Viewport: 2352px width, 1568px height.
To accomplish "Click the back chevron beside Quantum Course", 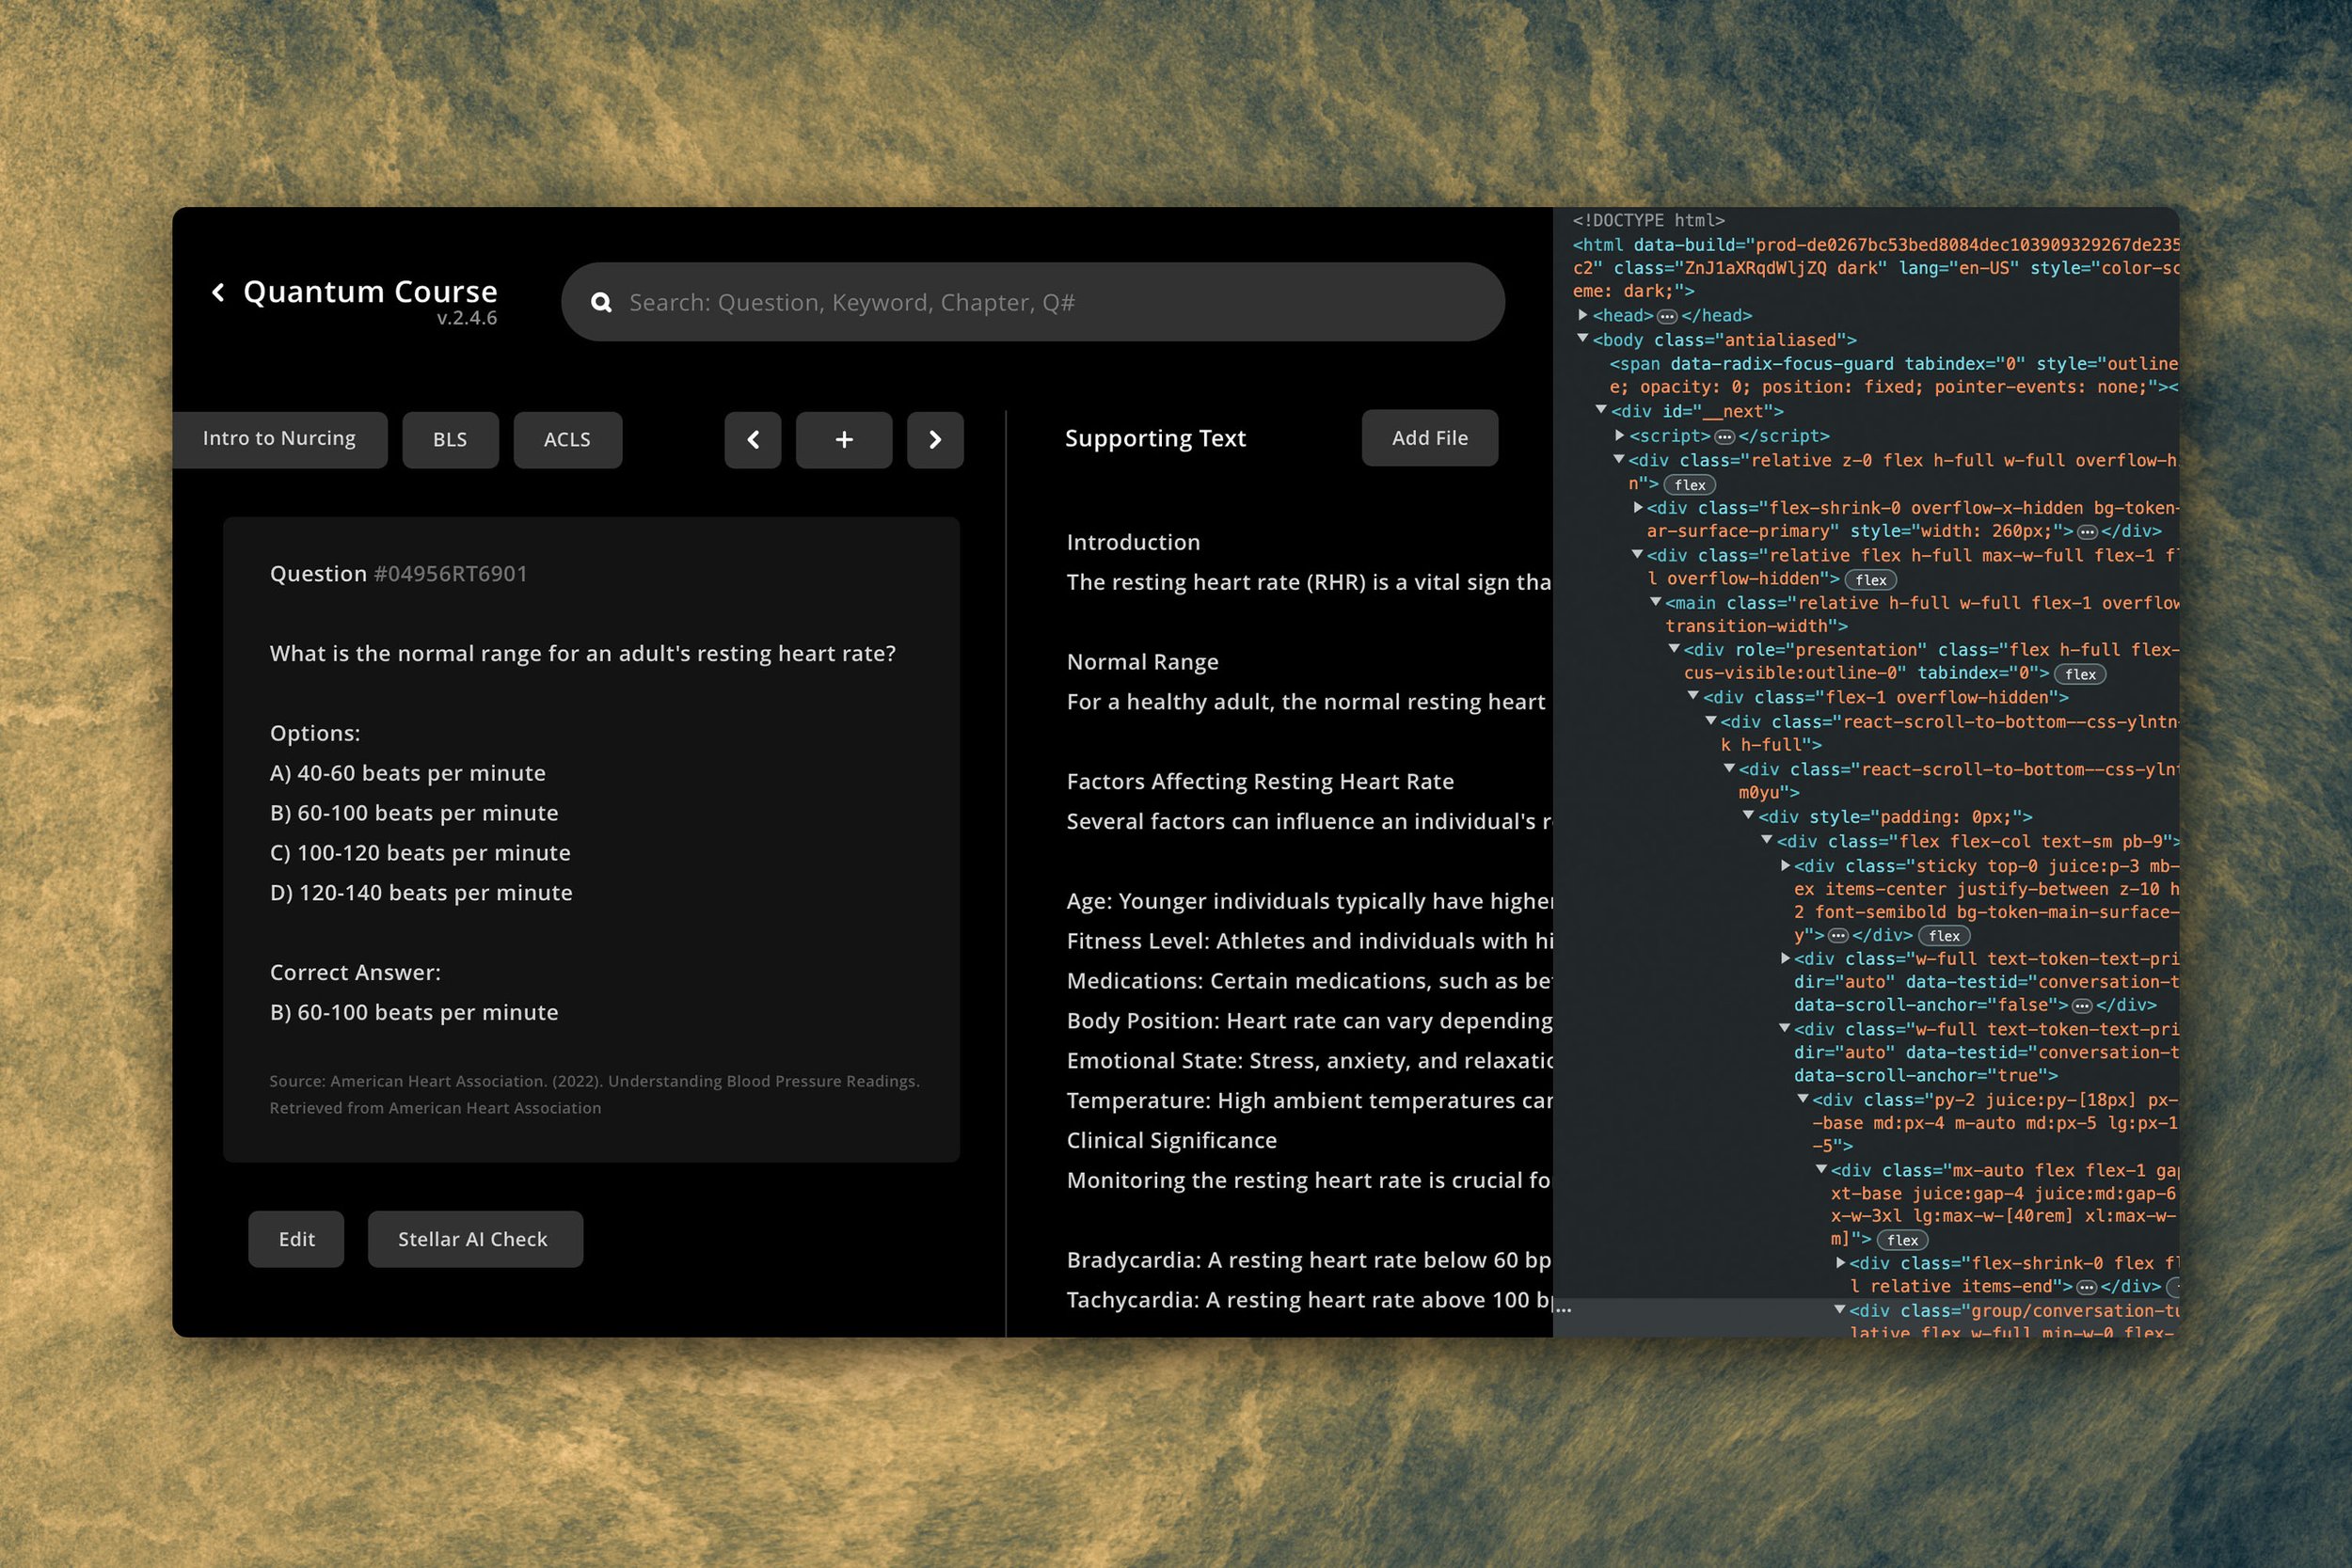I will click(218, 292).
